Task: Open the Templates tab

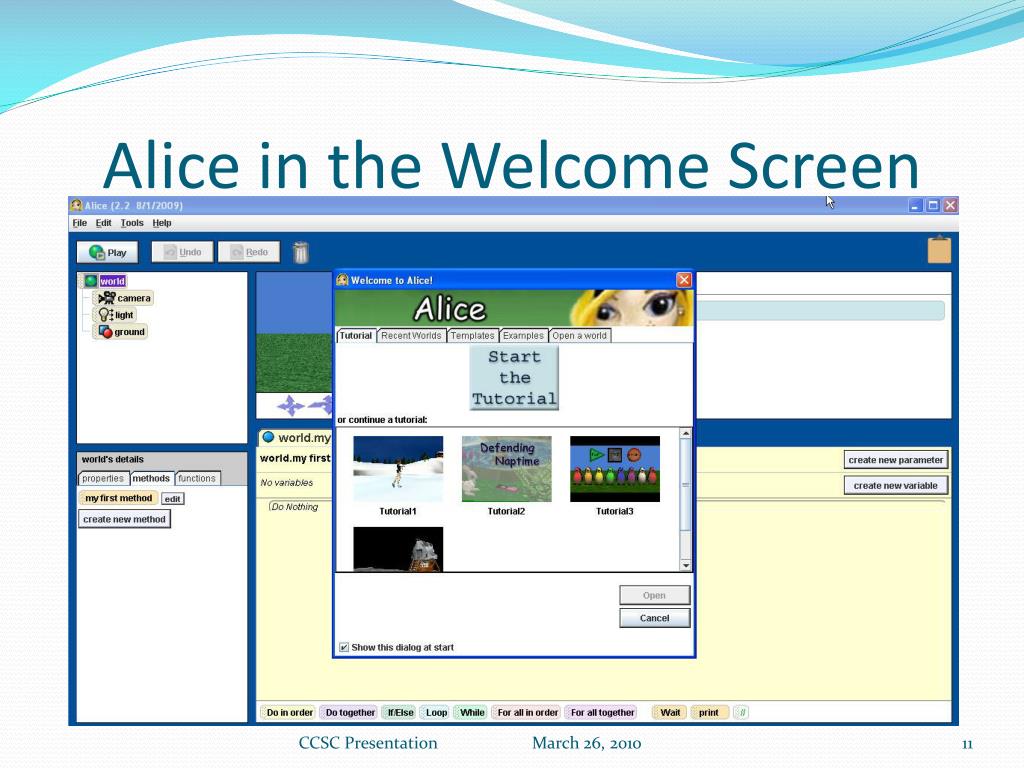Action: [472, 336]
